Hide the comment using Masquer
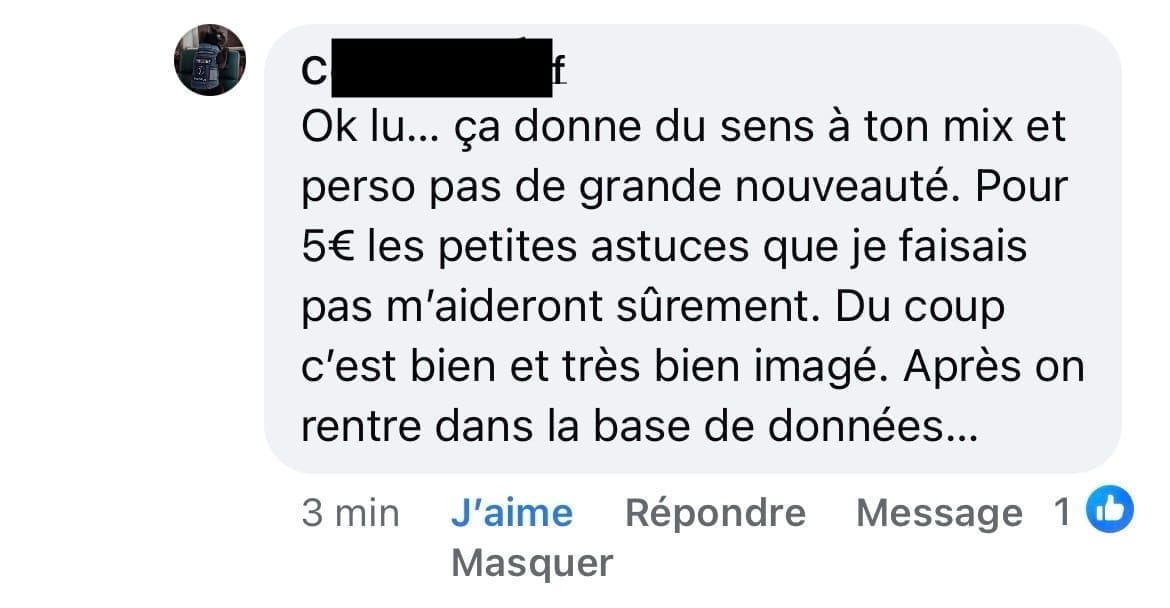1170x608 pixels. (x=532, y=563)
